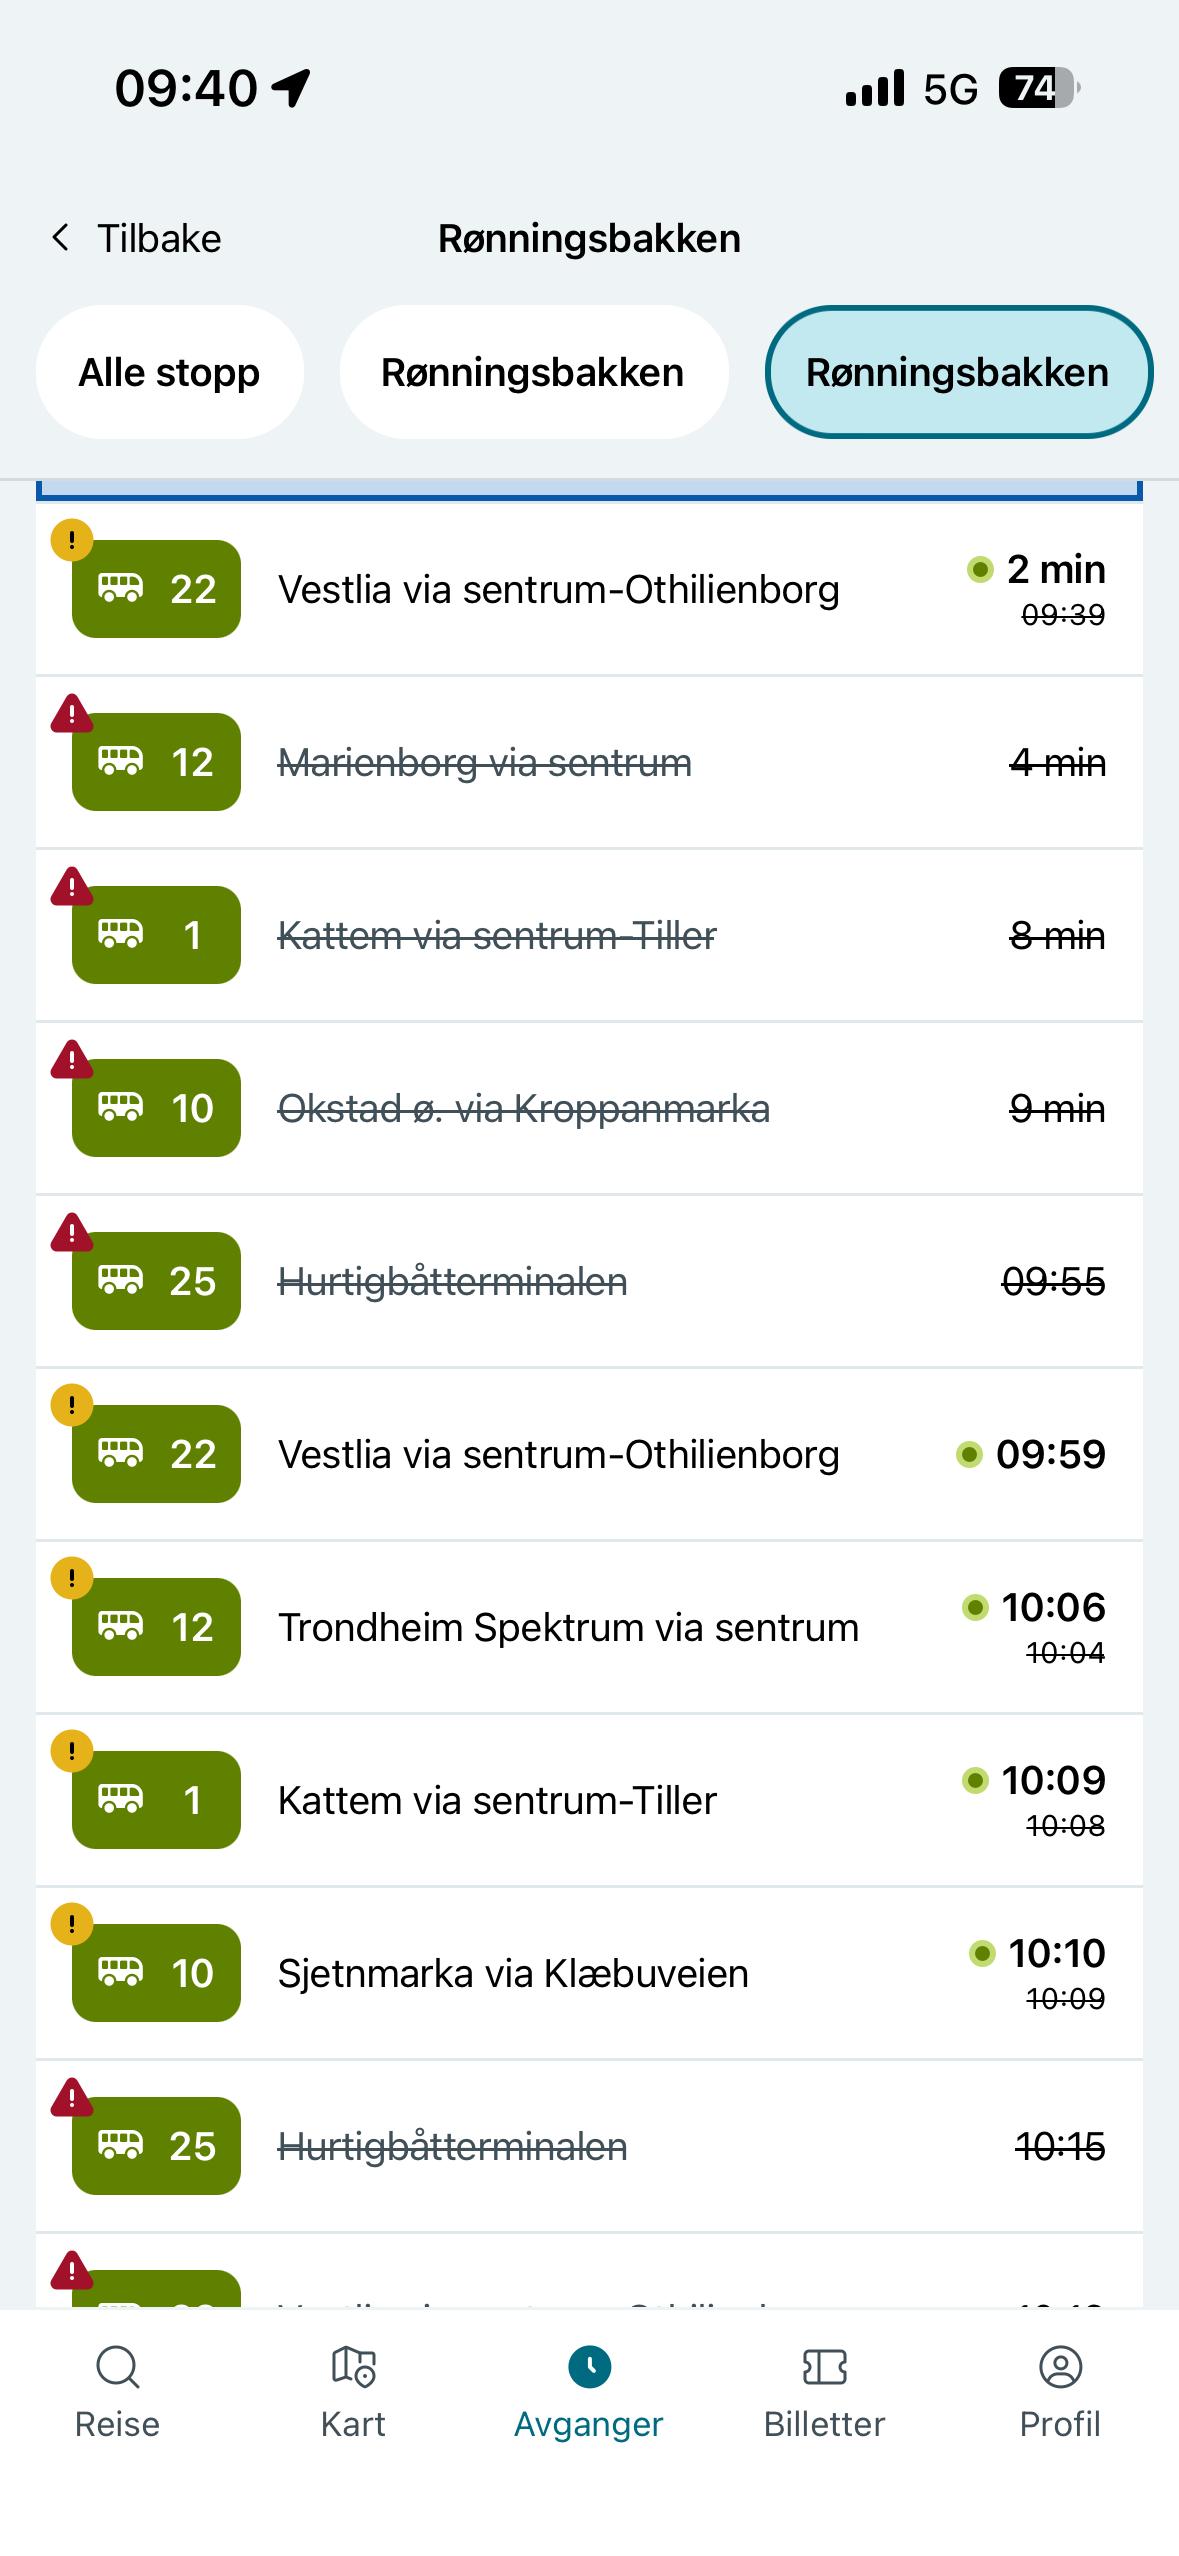1179x2556 pixels.
Task: Open cancelled Hurtigbåtterminalen 10:15 departure
Action: coord(589,2146)
